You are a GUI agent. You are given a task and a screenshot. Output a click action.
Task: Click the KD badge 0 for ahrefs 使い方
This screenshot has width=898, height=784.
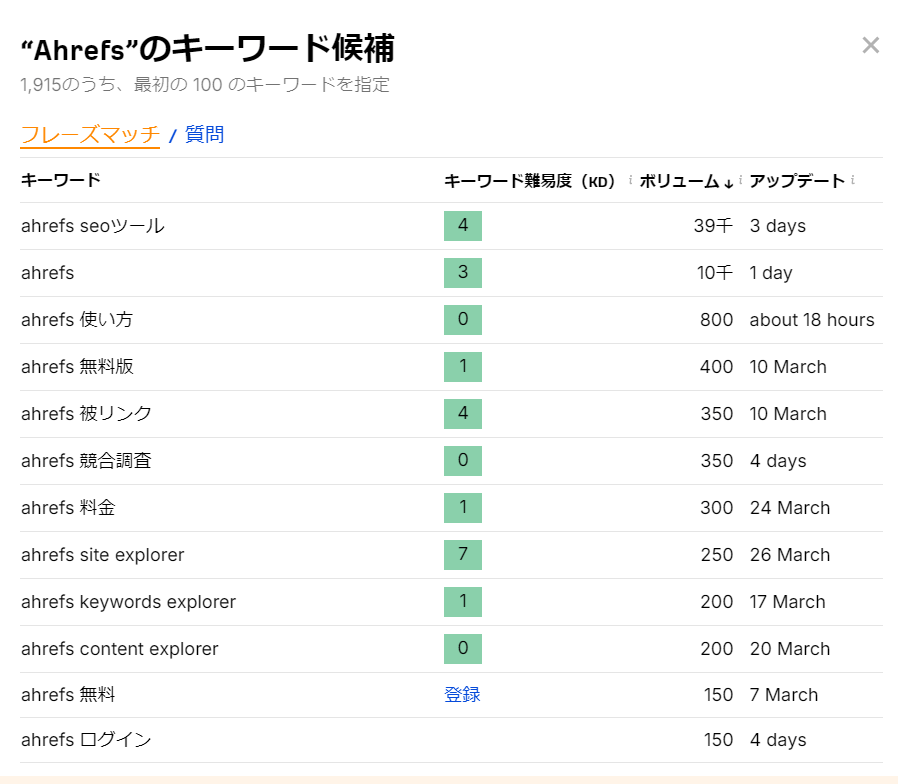point(462,320)
